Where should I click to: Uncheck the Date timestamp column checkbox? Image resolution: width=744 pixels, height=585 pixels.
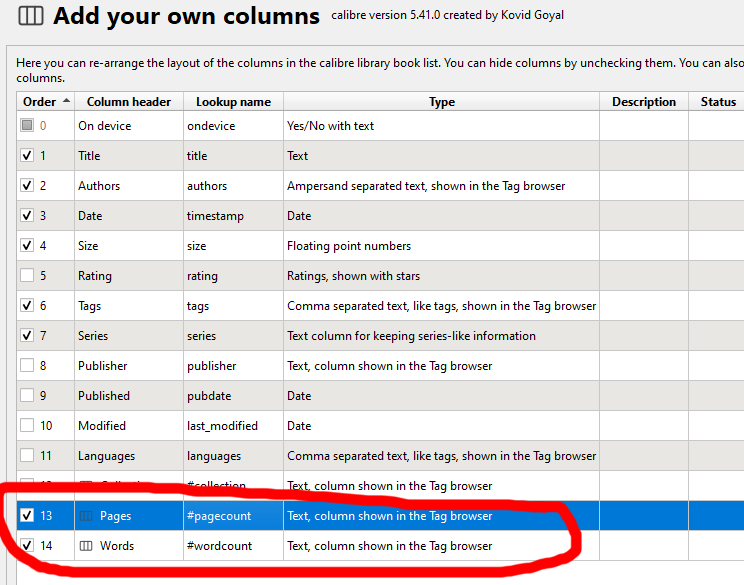[27, 215]
